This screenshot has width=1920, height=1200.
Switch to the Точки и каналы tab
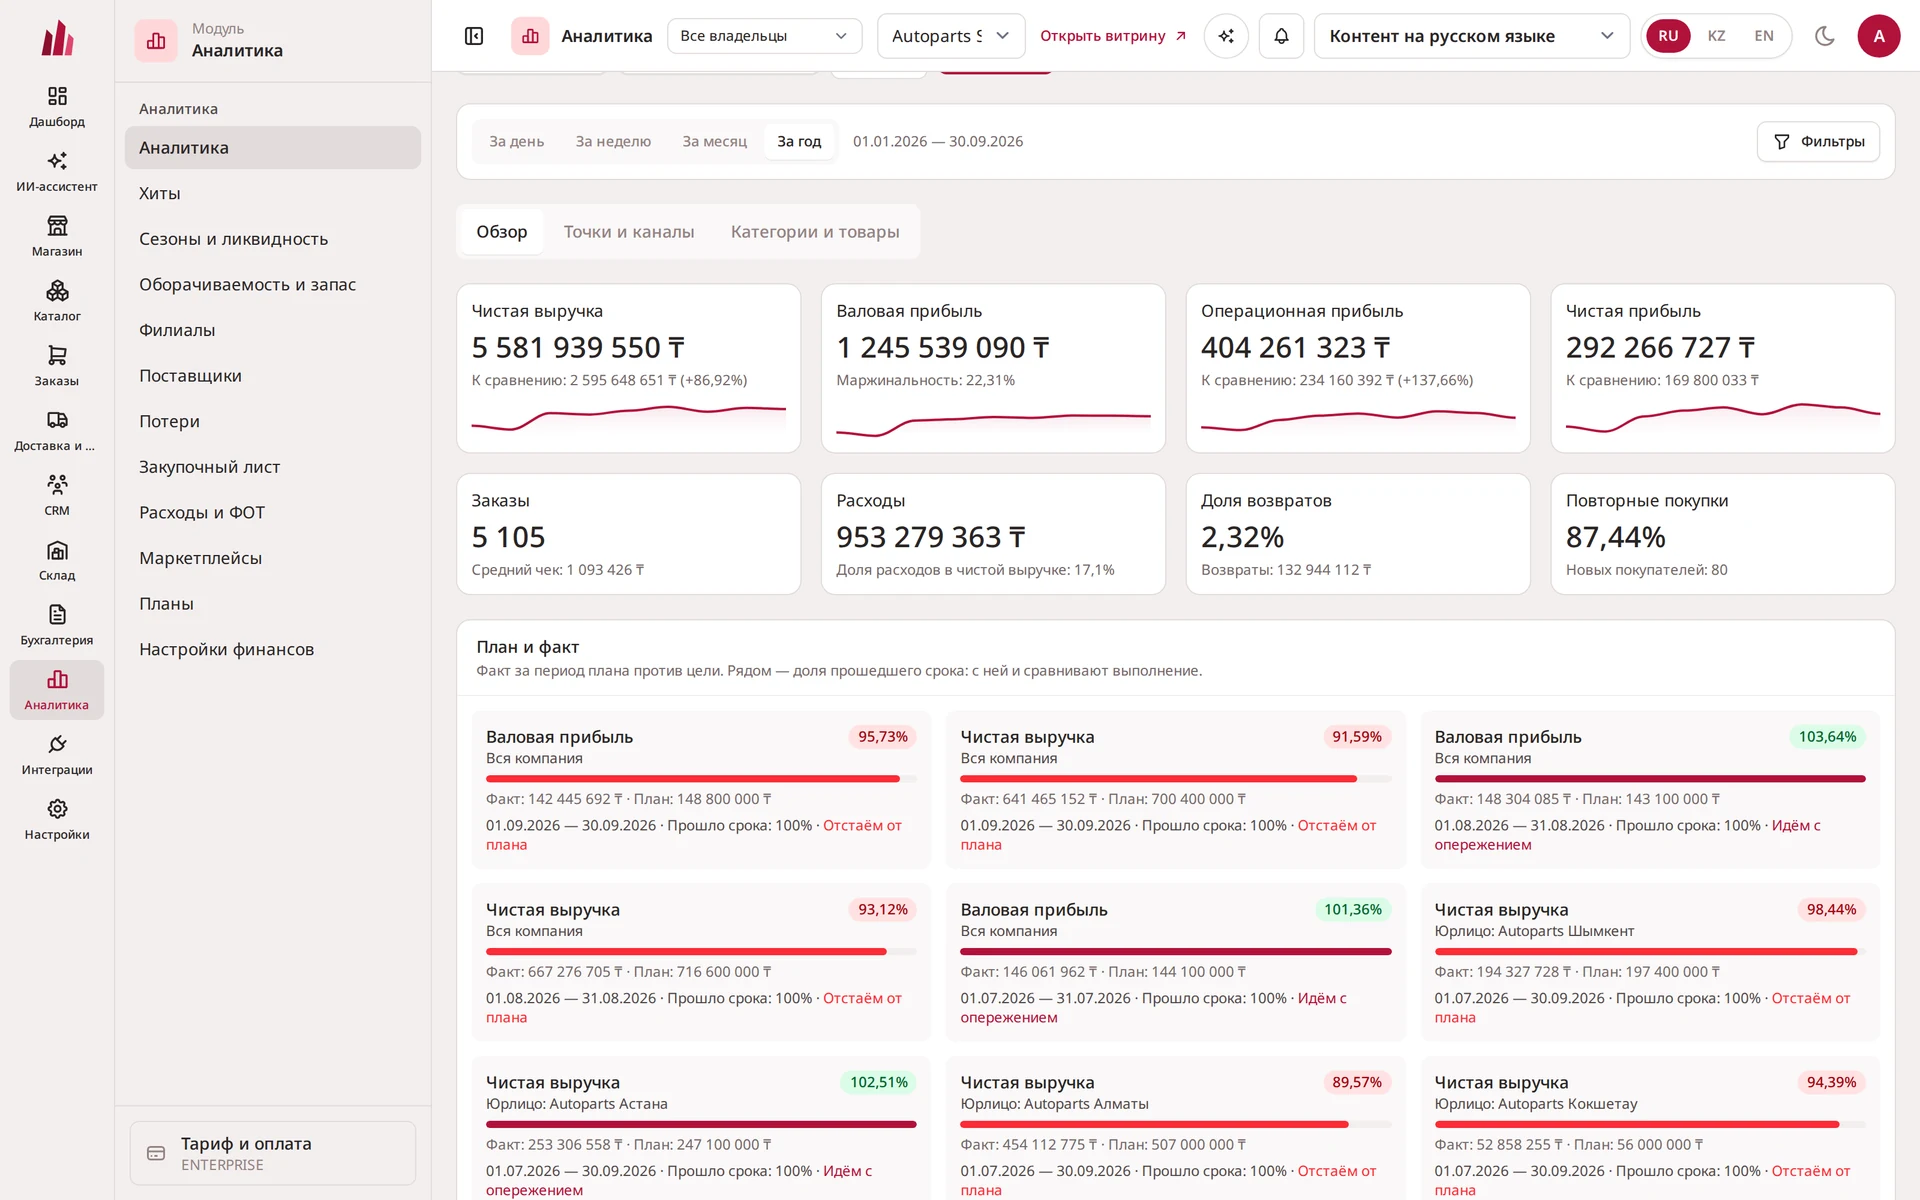pos(629,232)
